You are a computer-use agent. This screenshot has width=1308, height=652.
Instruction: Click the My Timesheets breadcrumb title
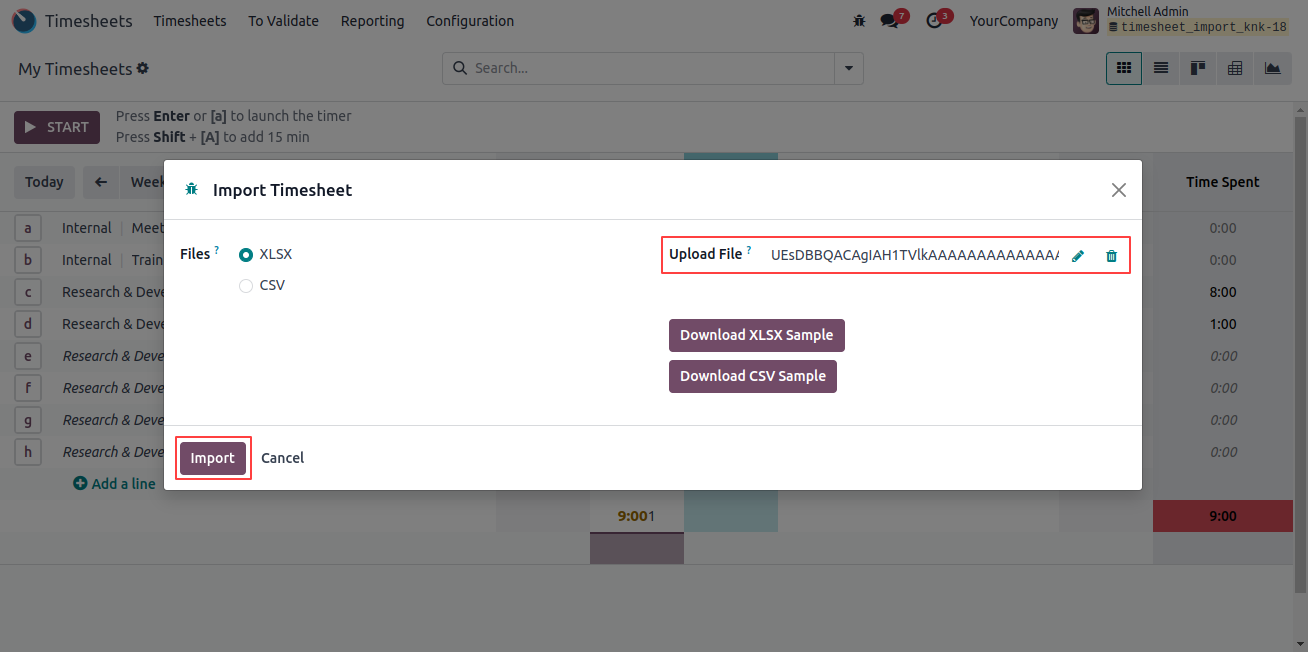[x=75, y=69]
